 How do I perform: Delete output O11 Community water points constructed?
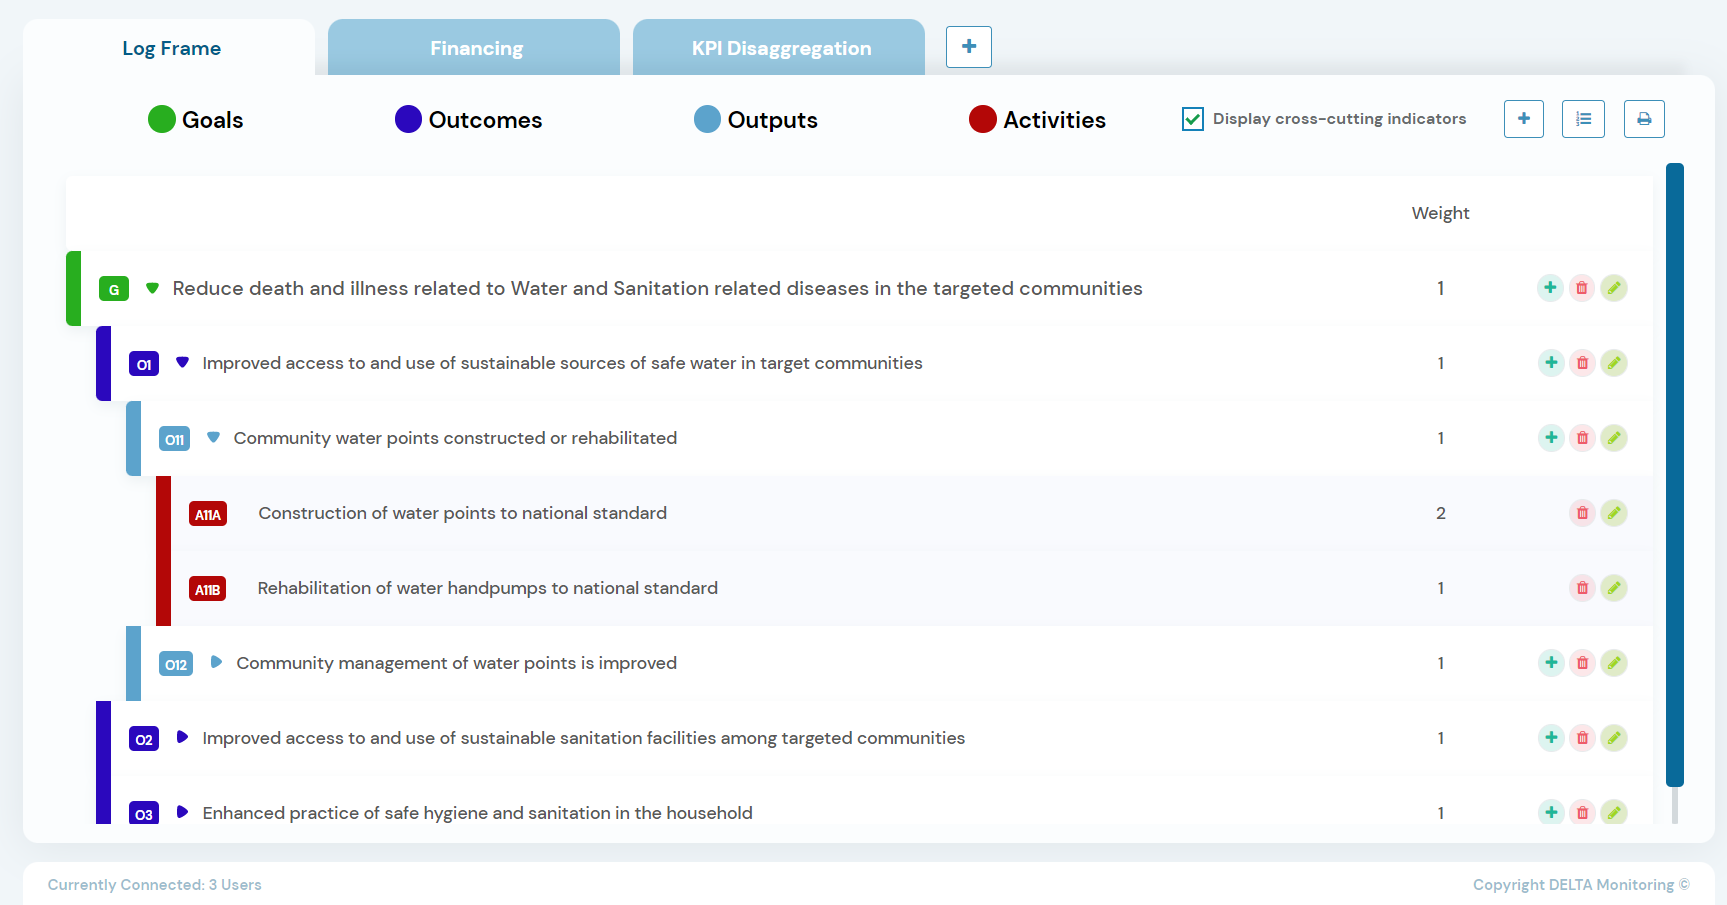1582,438
